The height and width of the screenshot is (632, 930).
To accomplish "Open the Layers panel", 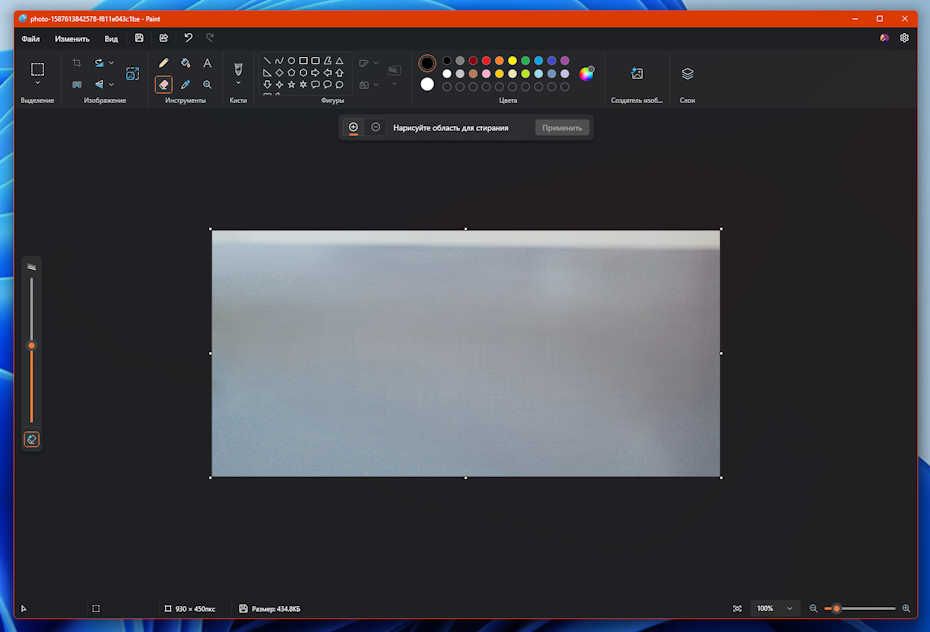I will (687, 74).
